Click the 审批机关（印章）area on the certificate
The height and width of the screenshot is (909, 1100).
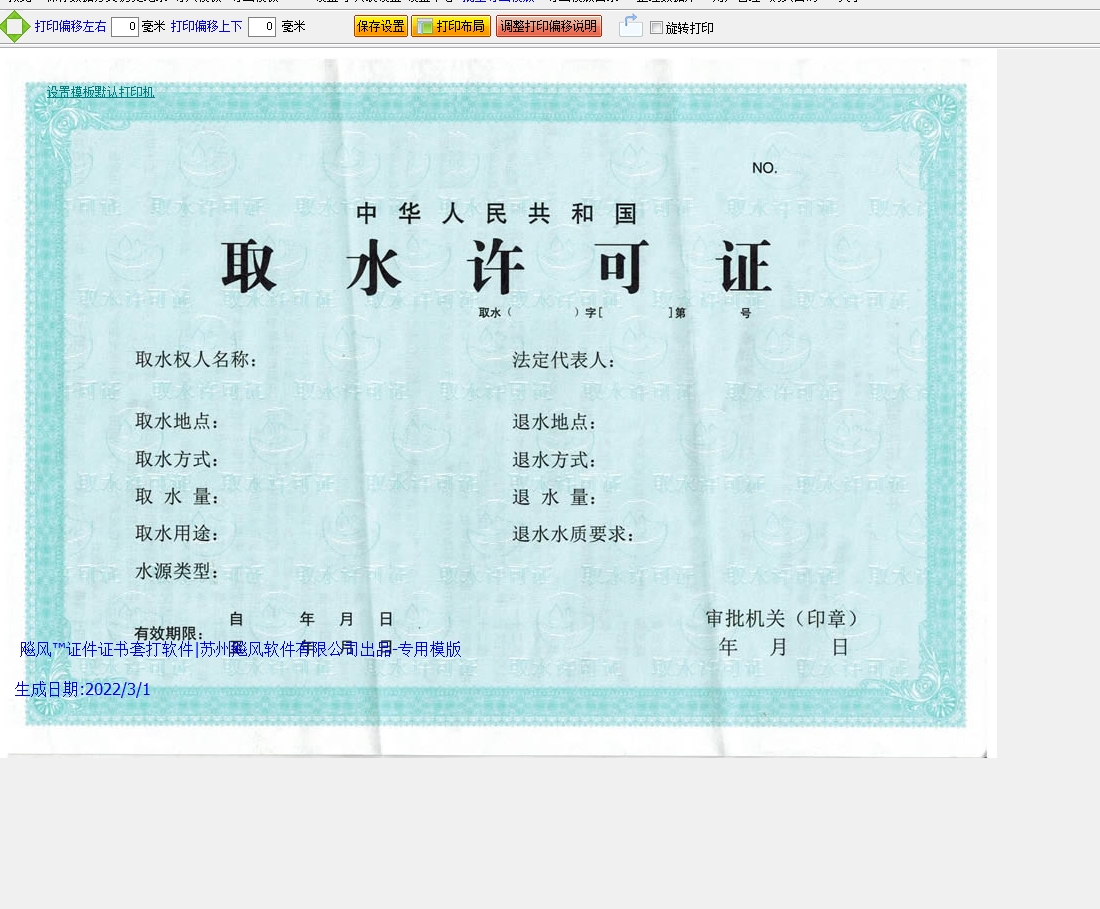782,619
